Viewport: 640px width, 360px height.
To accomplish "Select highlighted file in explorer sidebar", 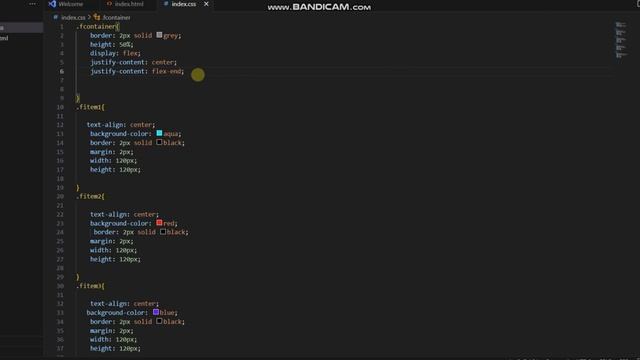I will click(x=21, y=28).
